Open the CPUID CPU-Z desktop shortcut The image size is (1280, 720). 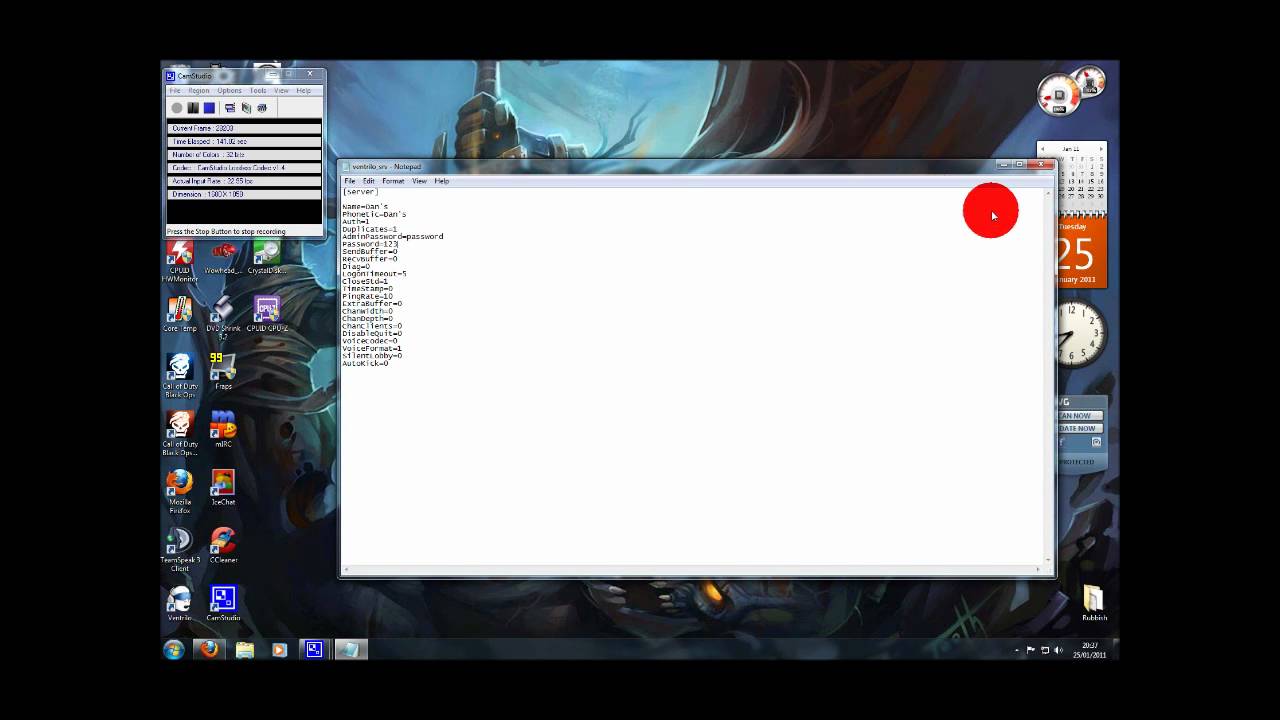(x=267, y=315)
